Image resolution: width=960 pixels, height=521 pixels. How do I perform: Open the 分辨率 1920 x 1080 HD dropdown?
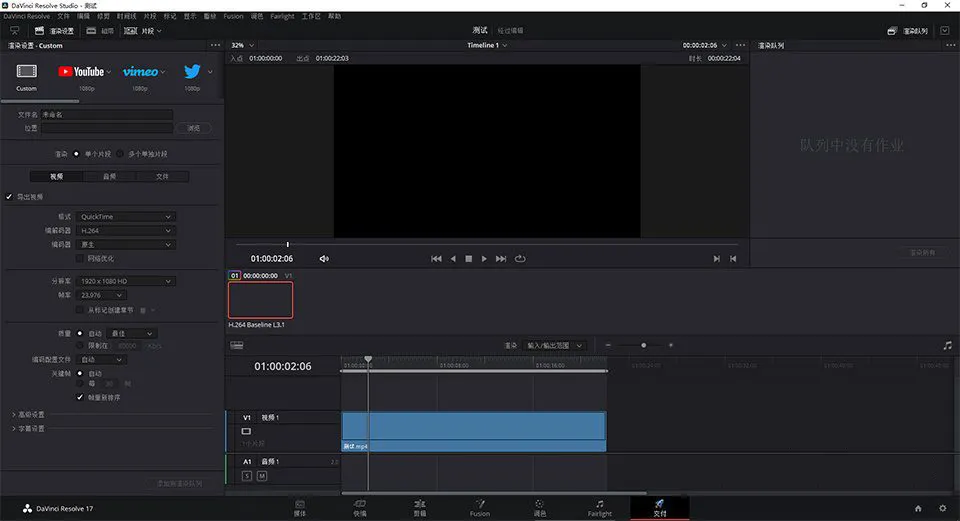[126, 281]
